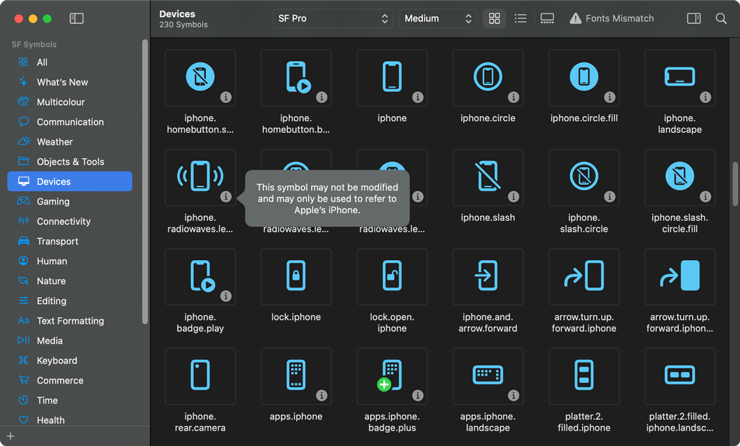This screenshot has height=446, width=740.
Task: Select the filled arrow.turn.up.forward.iphone symbol
Action: click(x=680, y=277)
